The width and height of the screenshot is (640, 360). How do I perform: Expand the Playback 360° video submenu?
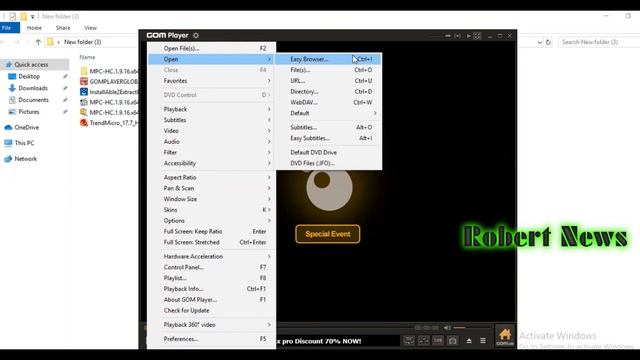tap(212, 325)
